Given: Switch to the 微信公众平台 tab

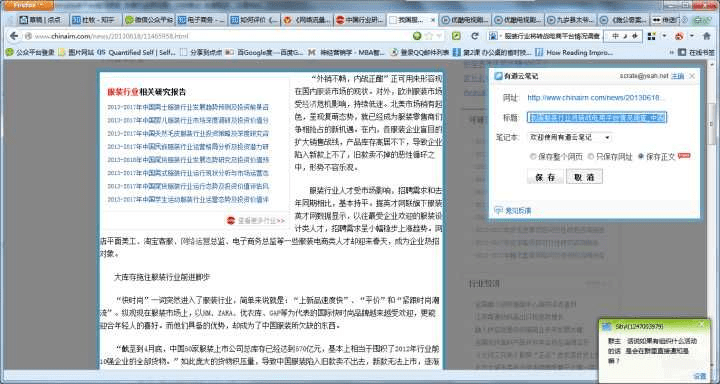Looking at the screenshot, I should [x=148, y=20].
